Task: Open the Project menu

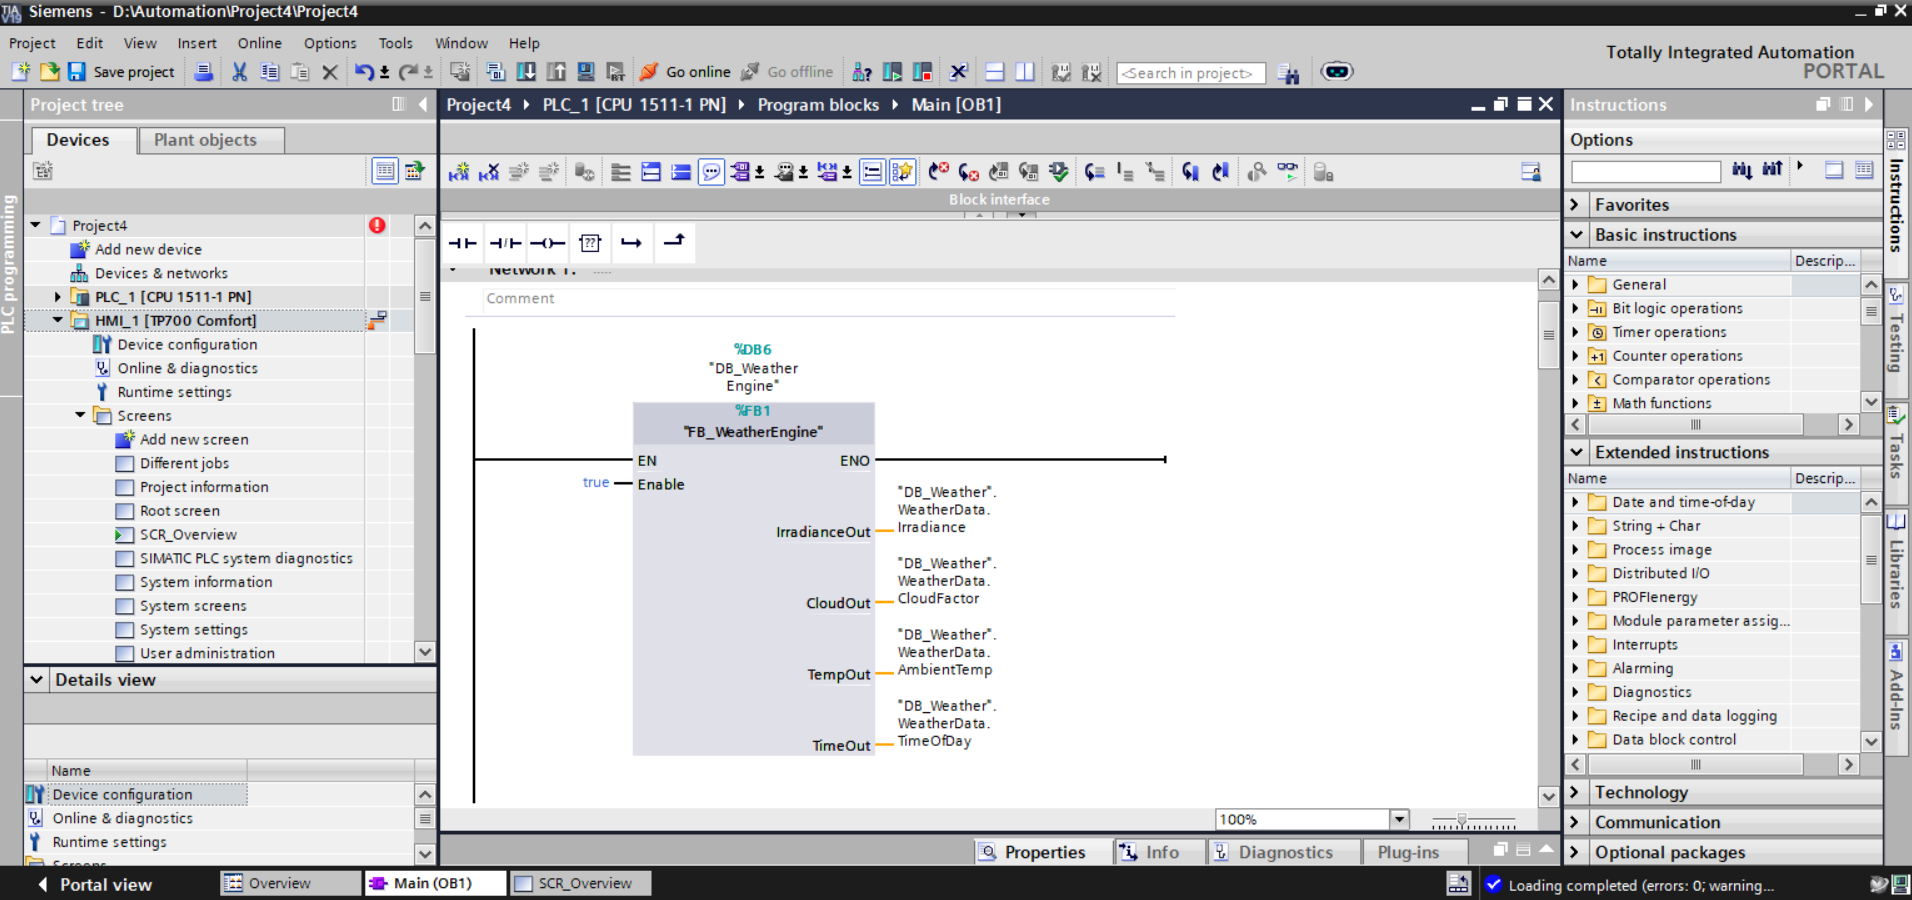Action: click(x=32, y=43)
